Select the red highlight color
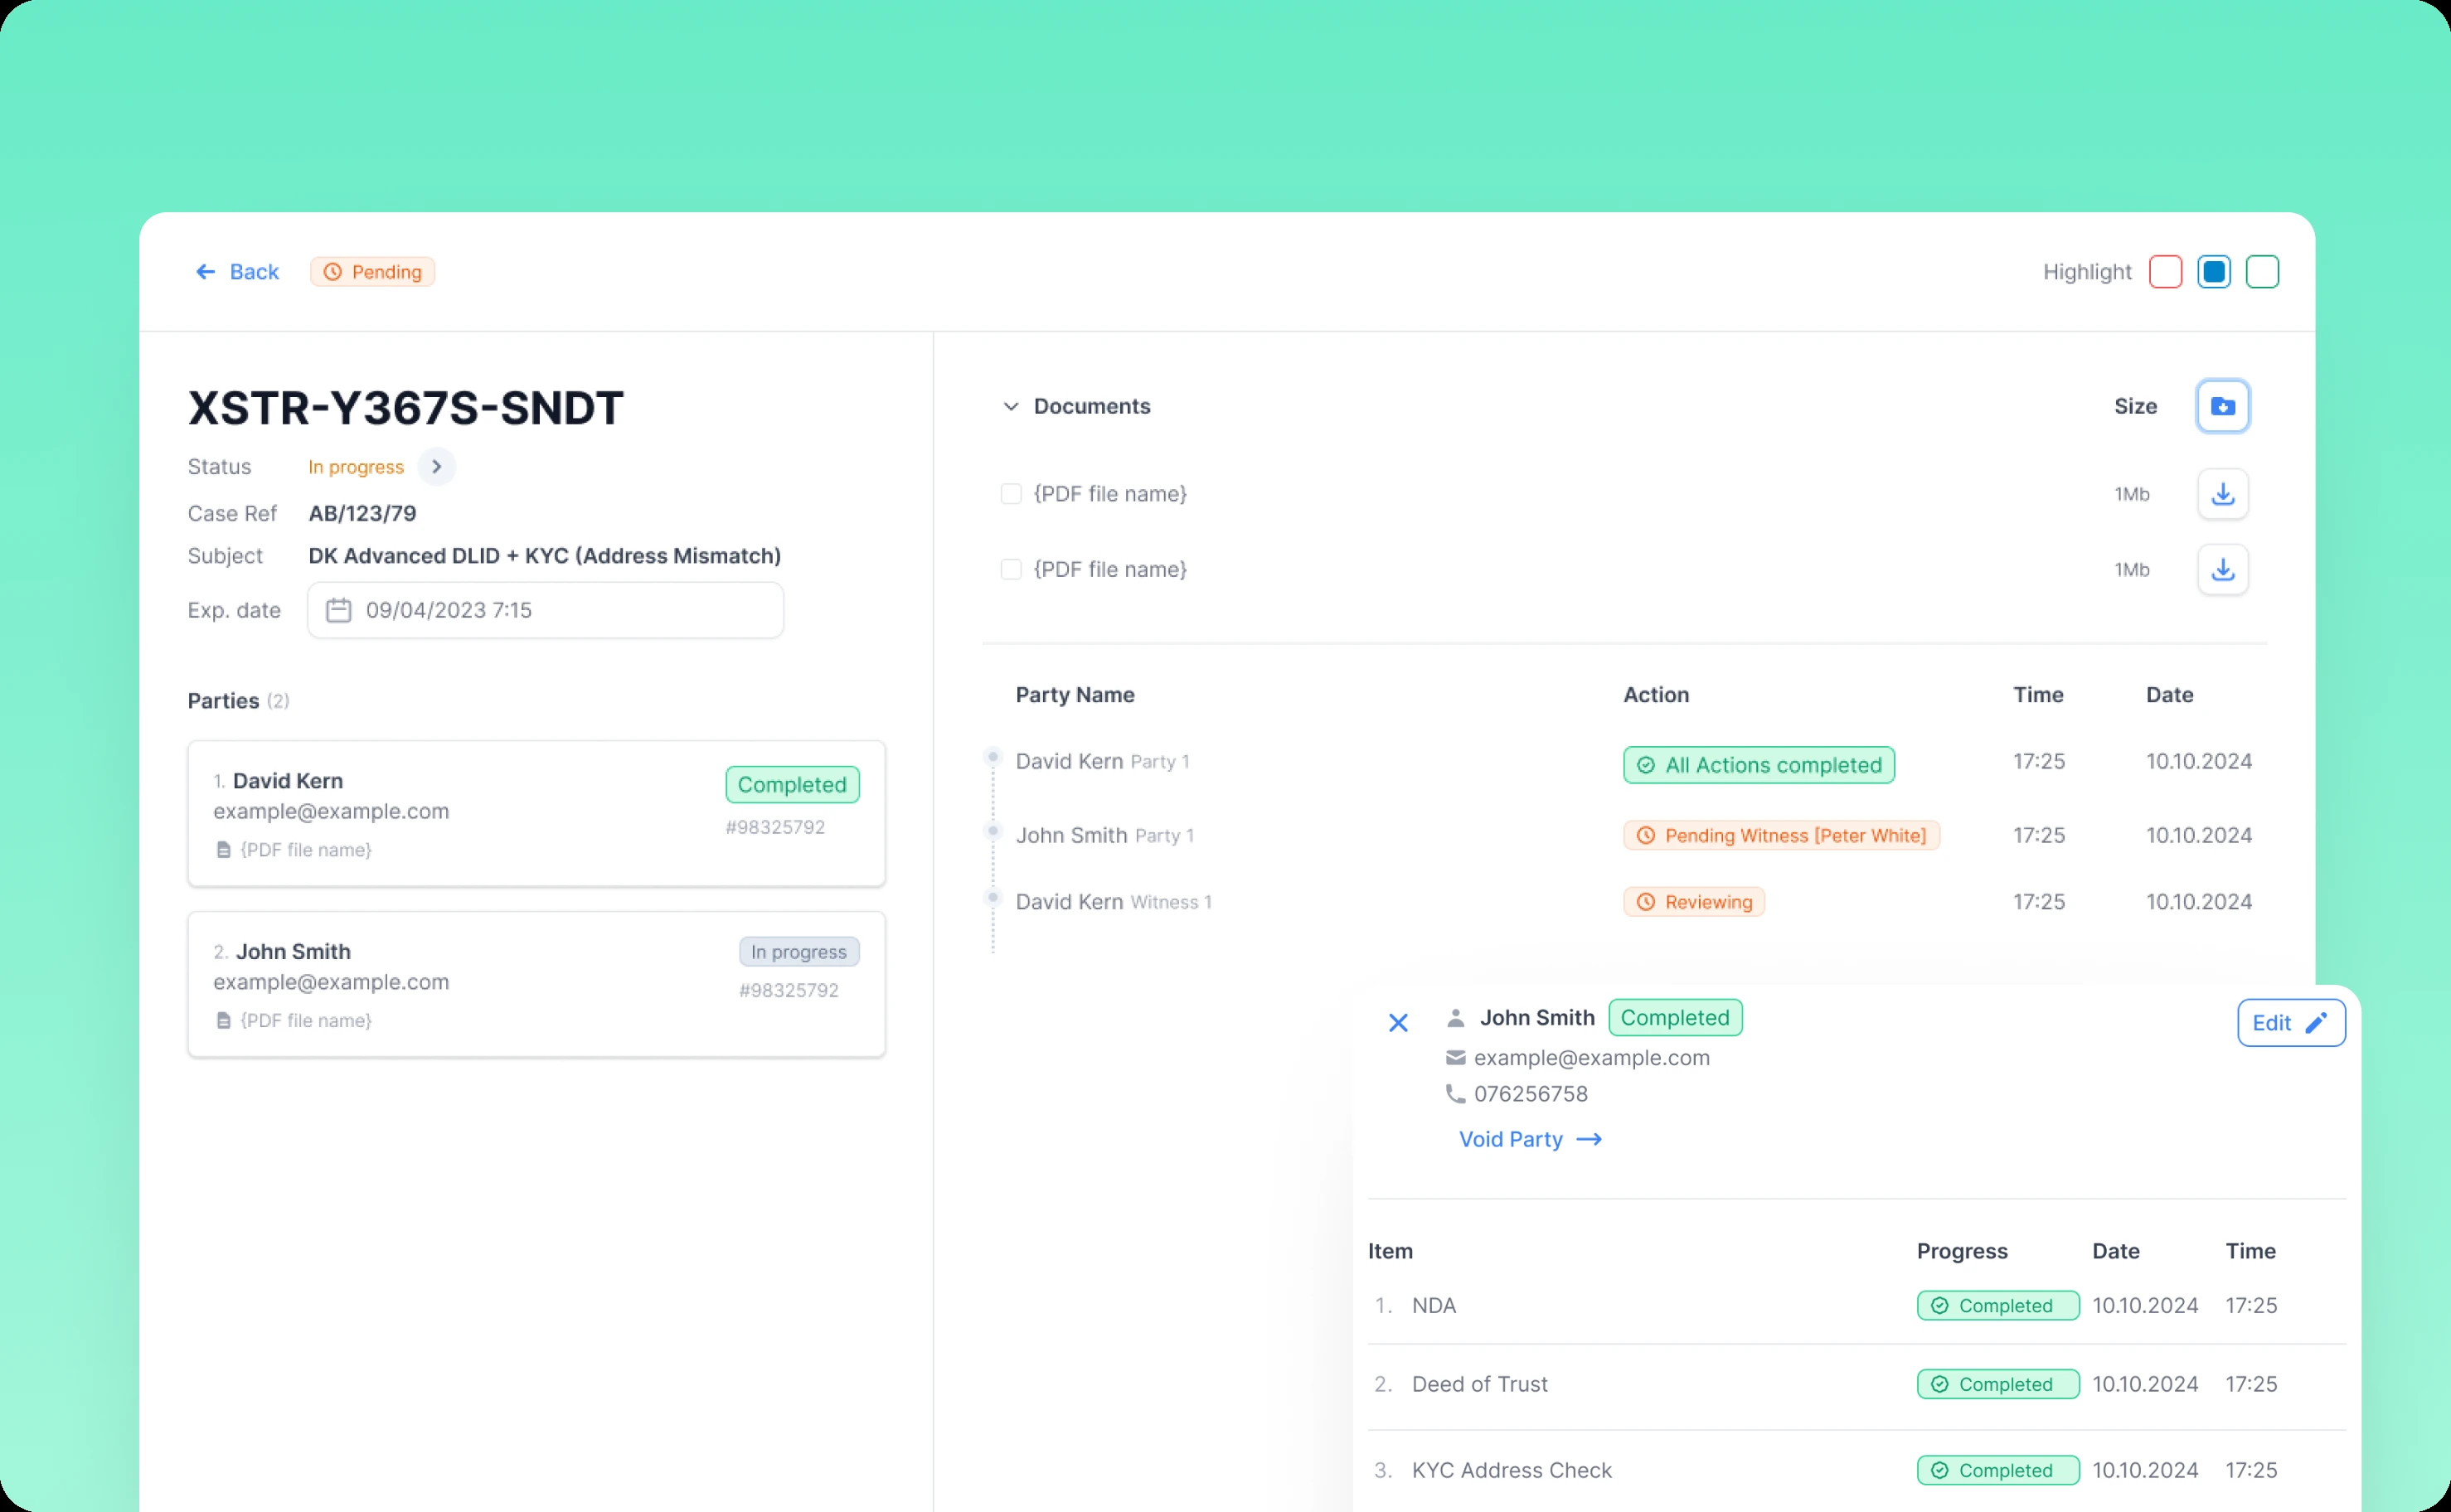The height and width of the screenshot is (1512, 2451). [x=2165, y=272]
